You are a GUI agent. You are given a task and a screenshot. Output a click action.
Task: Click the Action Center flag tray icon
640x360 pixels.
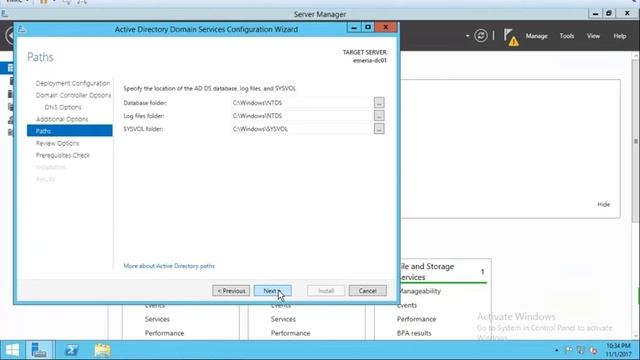(x=568, y=350)
